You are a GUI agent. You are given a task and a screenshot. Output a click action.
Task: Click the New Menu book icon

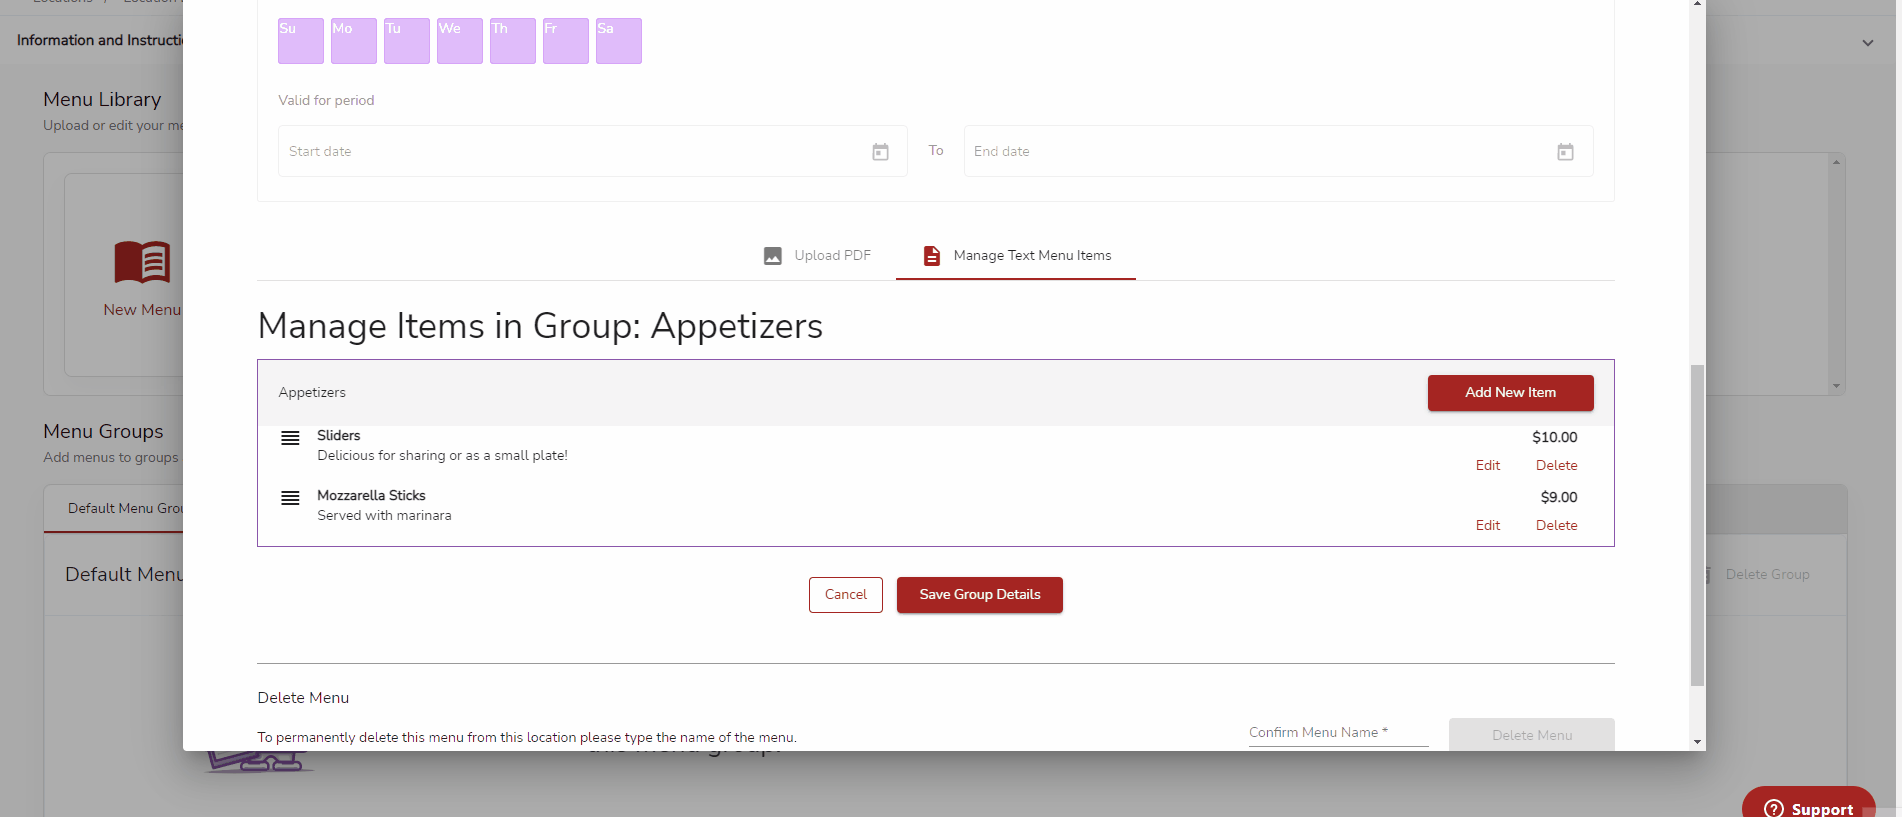pyautogui.click(x=142, y=262)
